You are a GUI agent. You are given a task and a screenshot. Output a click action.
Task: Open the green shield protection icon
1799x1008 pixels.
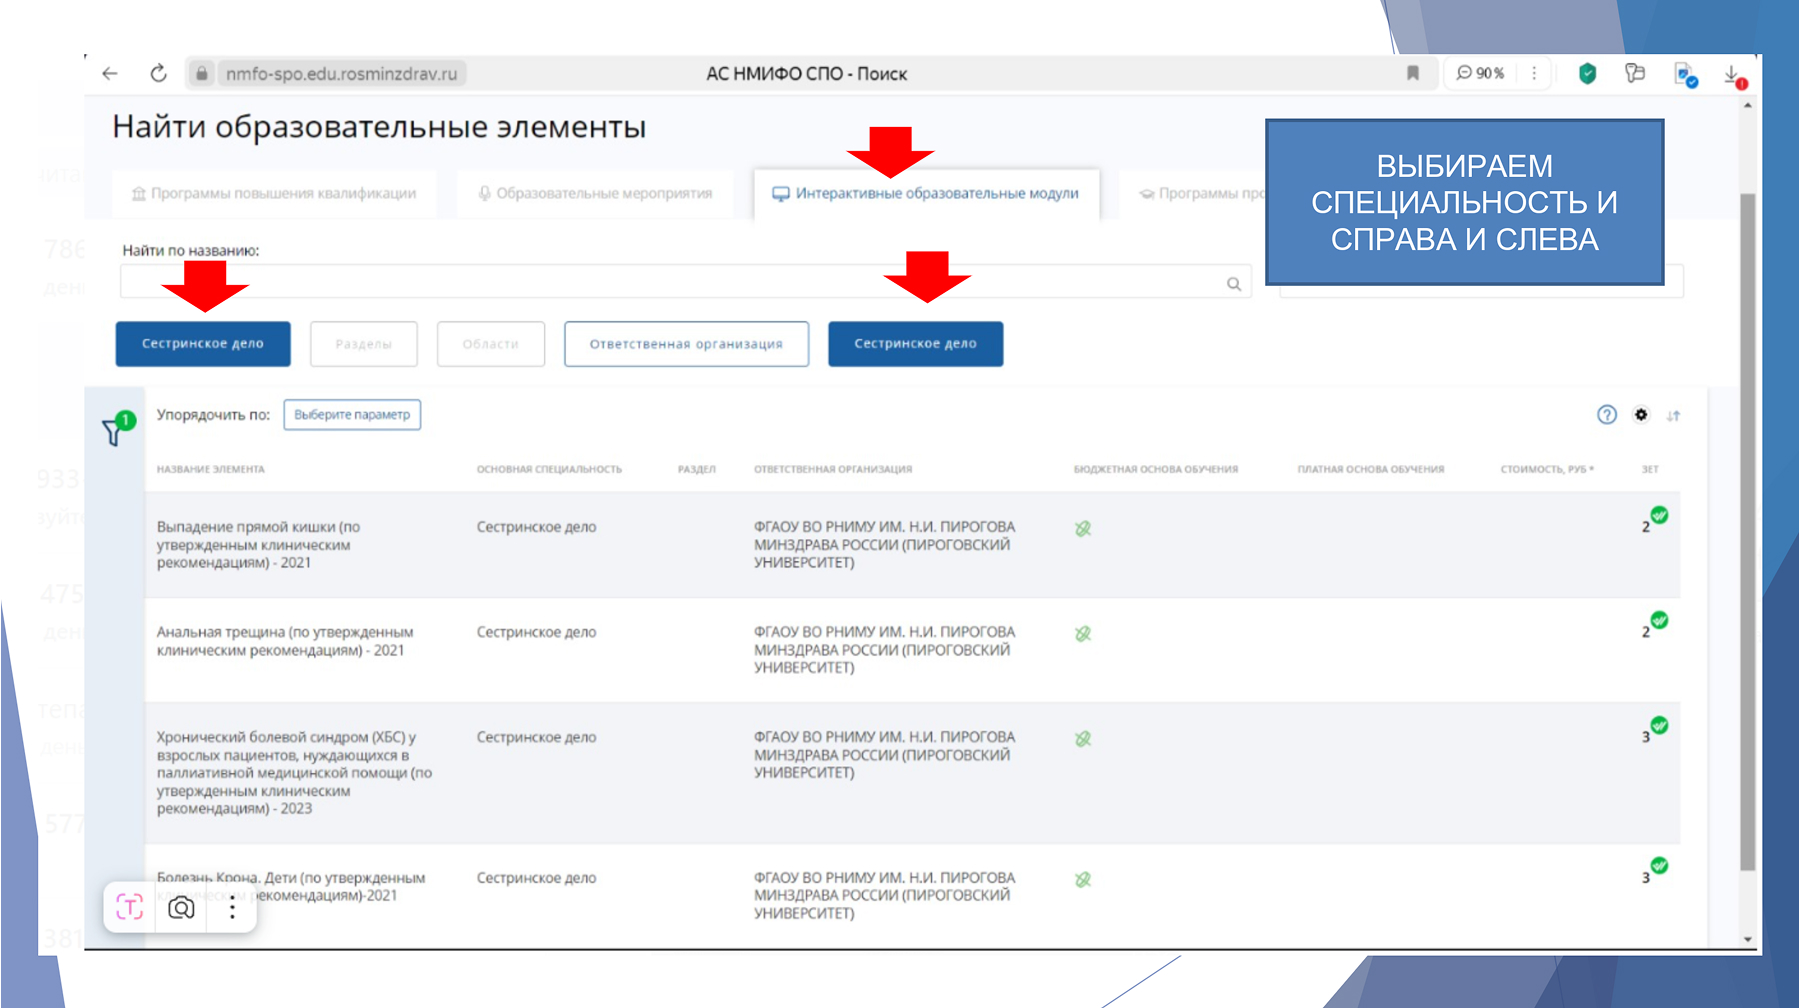1587,73
